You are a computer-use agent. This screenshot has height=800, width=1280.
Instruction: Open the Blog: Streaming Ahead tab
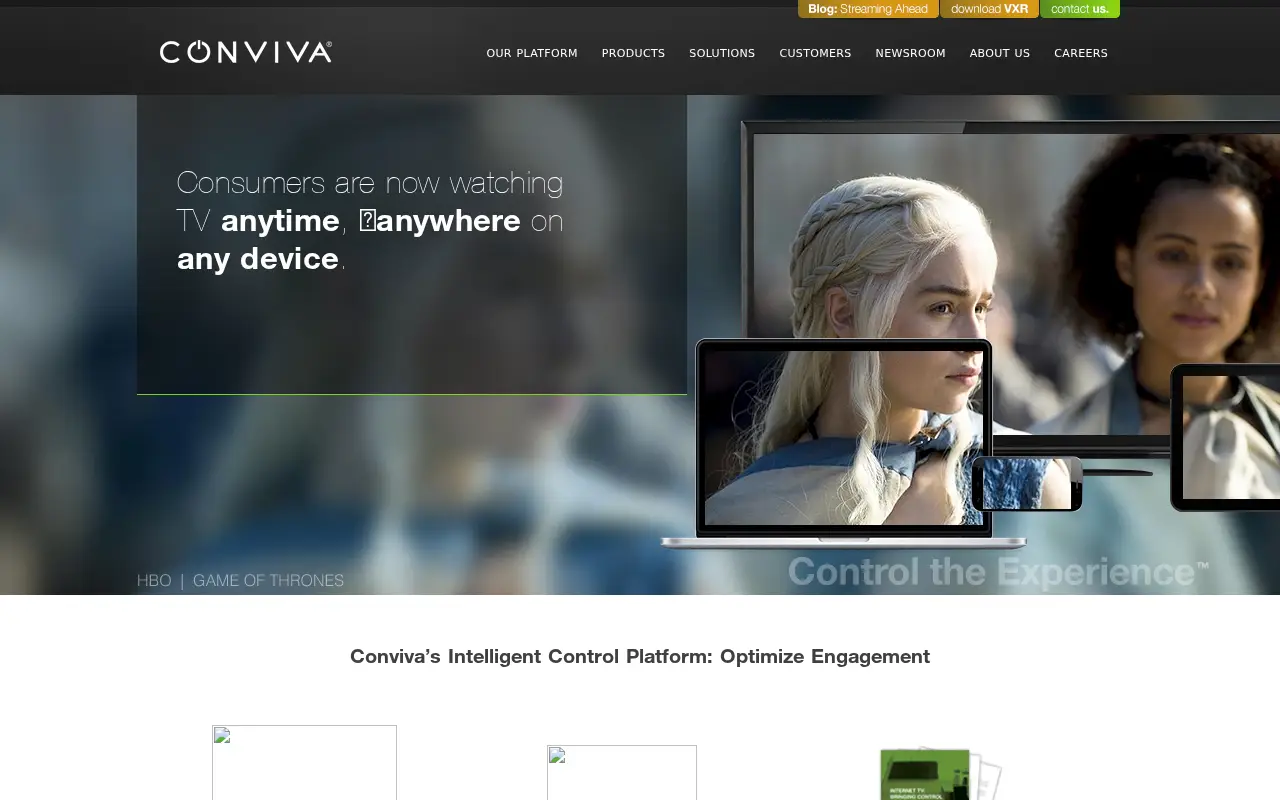click(868, 9)
